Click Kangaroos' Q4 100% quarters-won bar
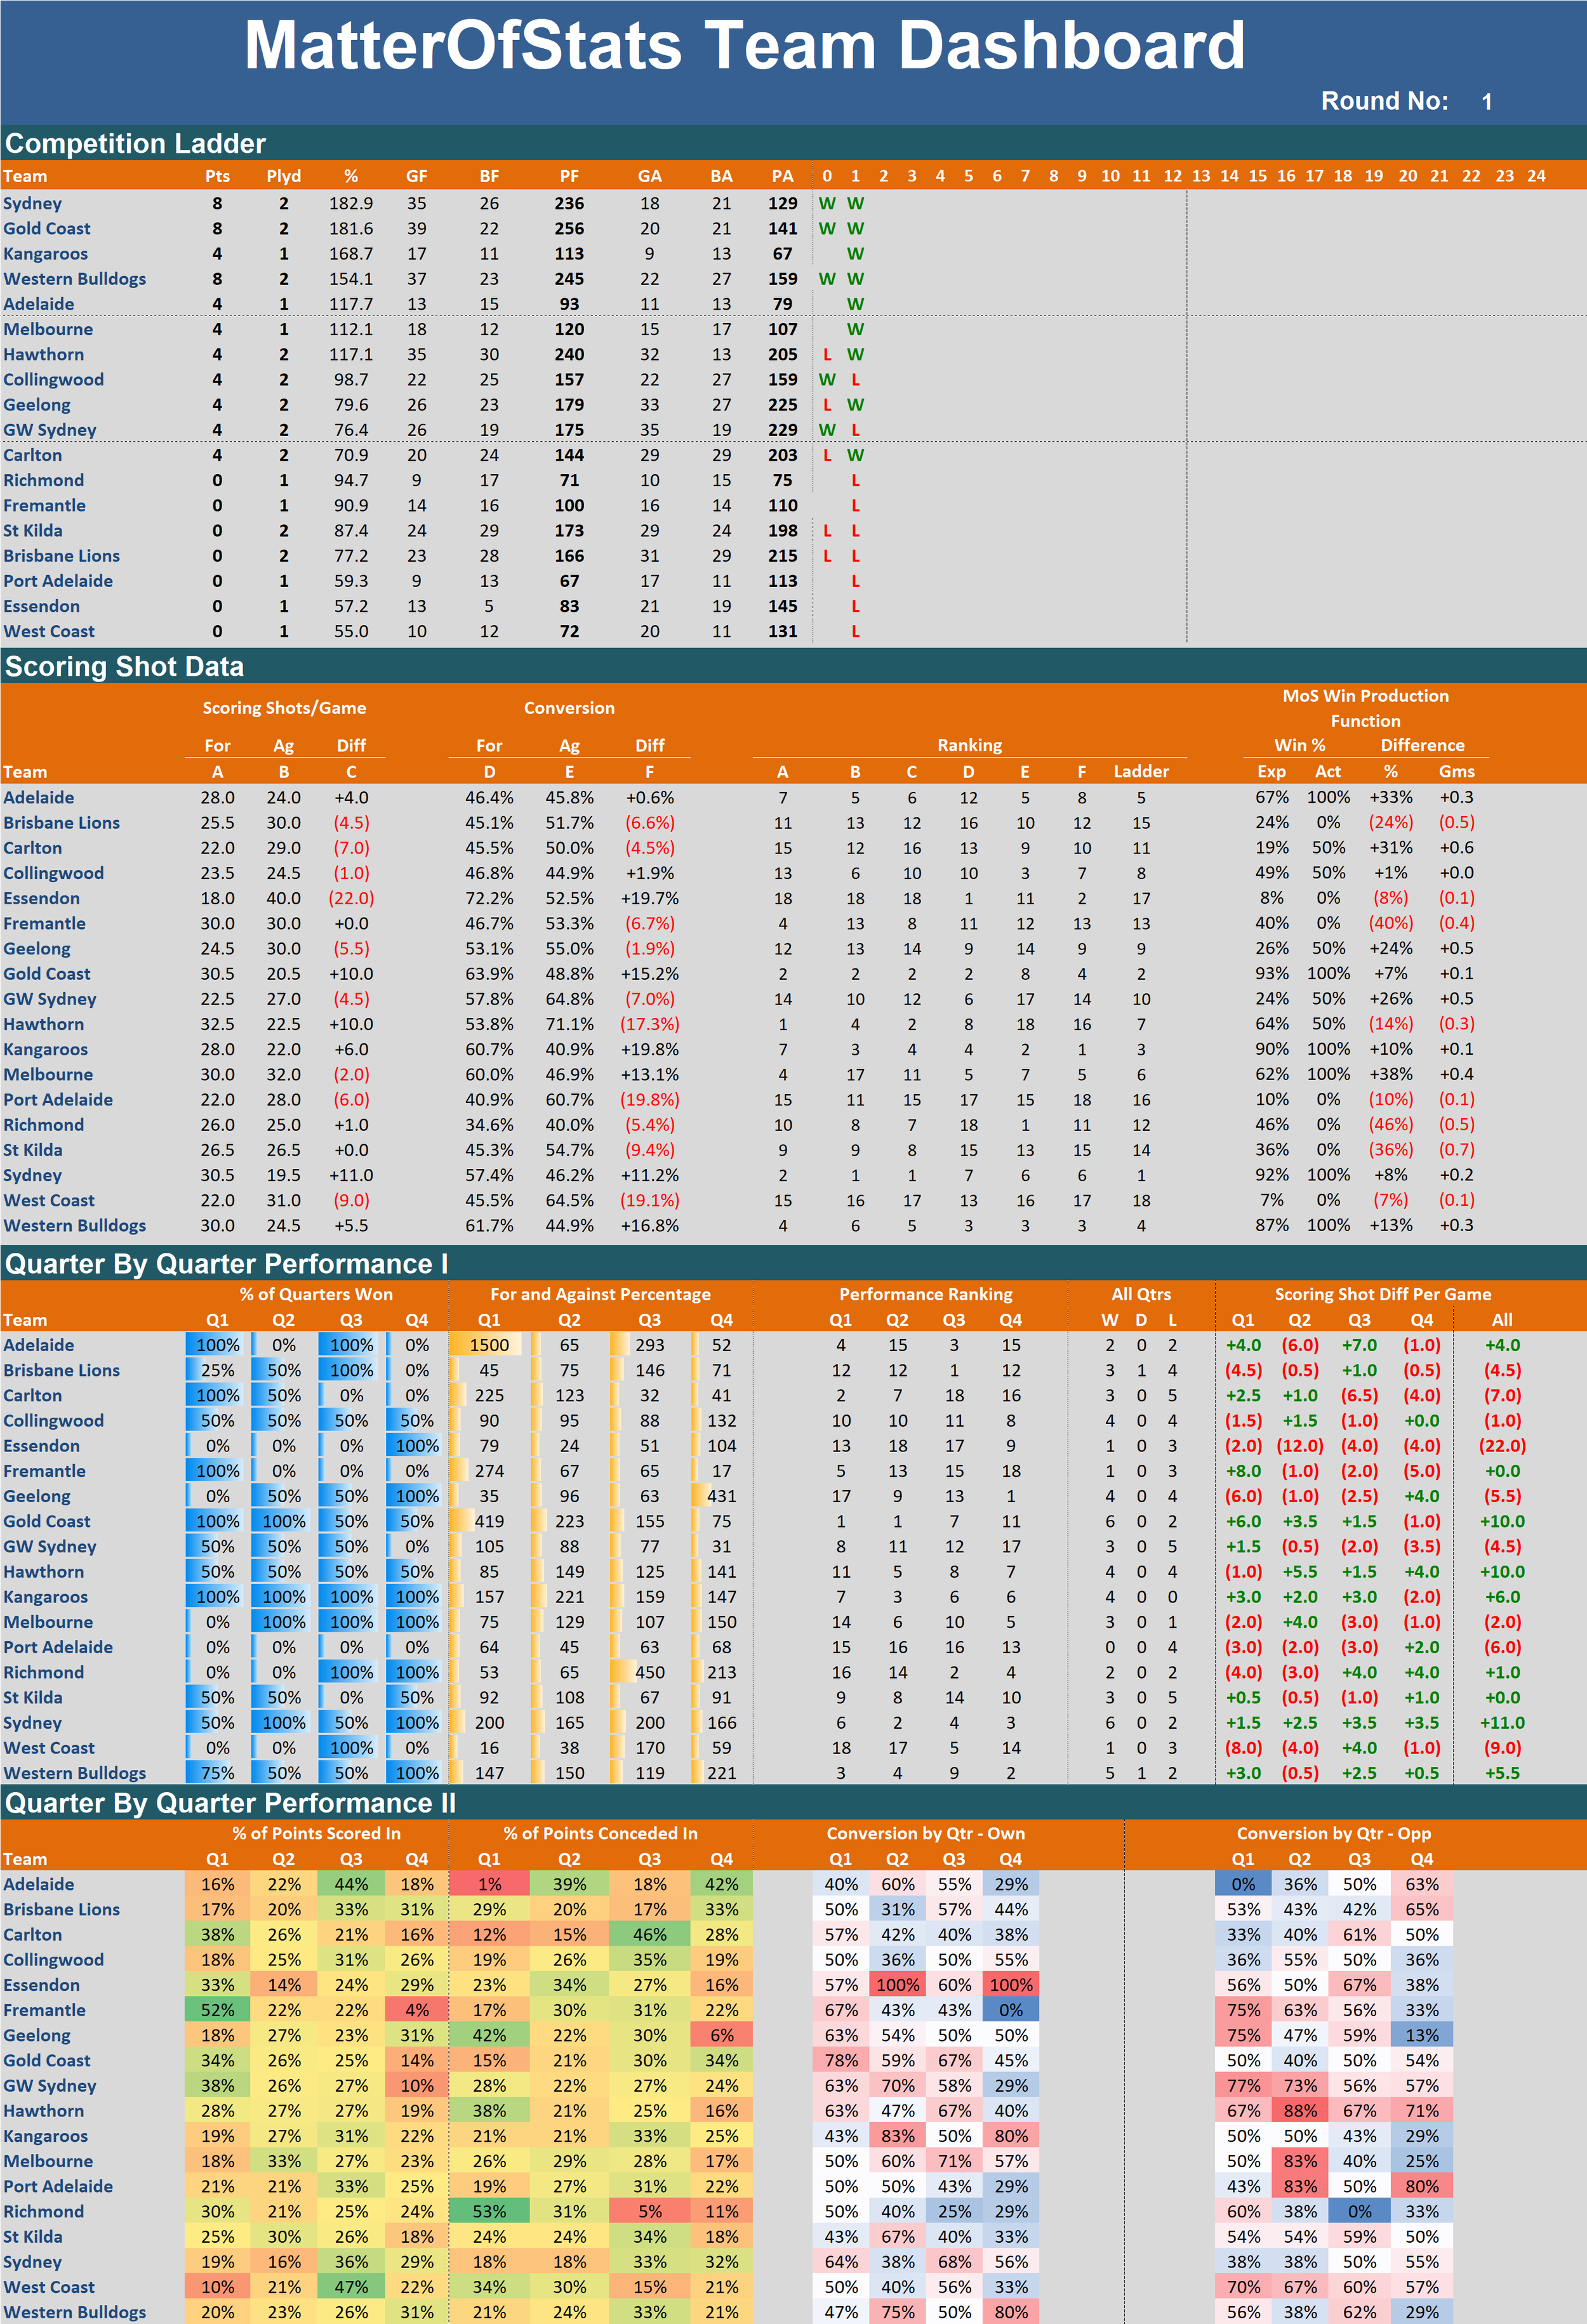Image resolution: width=1587 pixels, height=2324 pixels. (x=416, y=1597)
